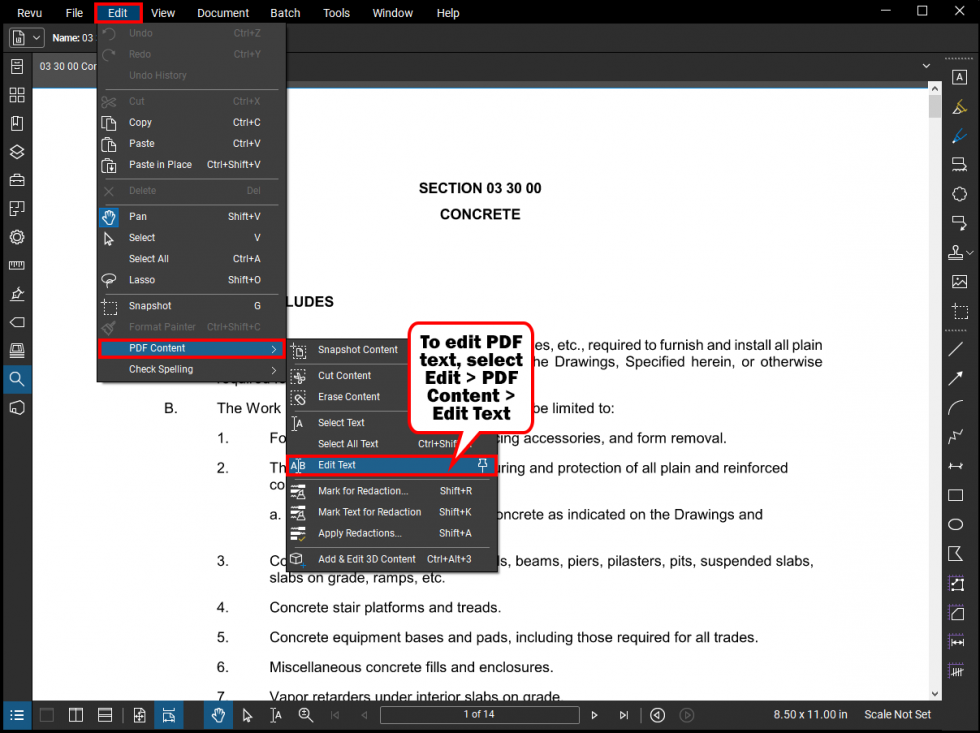Click the page number field
Viewport: 980px width, 733px height.
(479, 715)
